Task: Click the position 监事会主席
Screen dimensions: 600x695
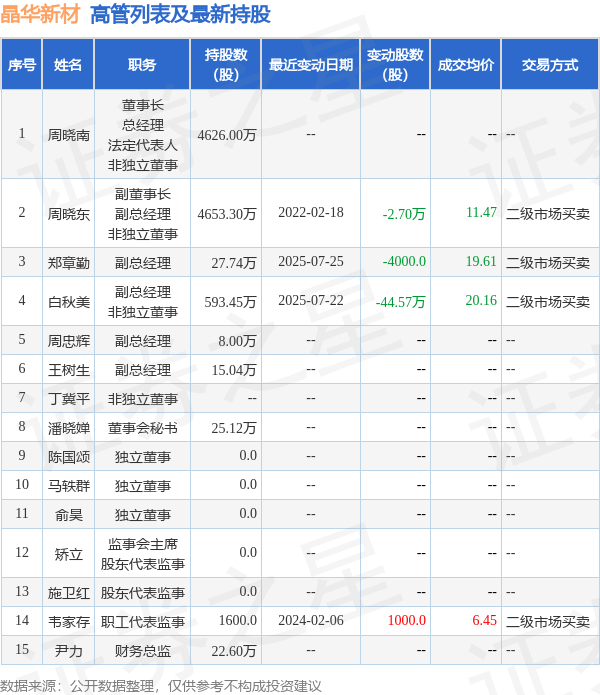Action: point(142,544)
